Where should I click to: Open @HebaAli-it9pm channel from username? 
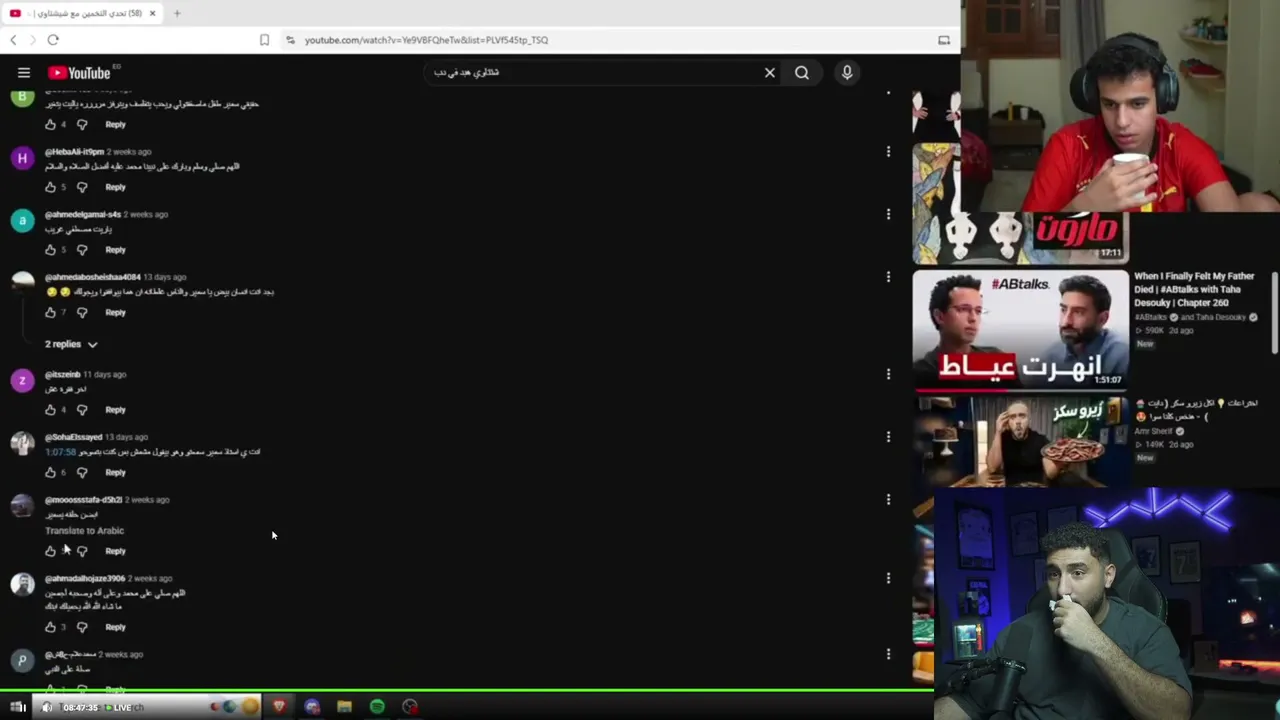coord(74,152)
